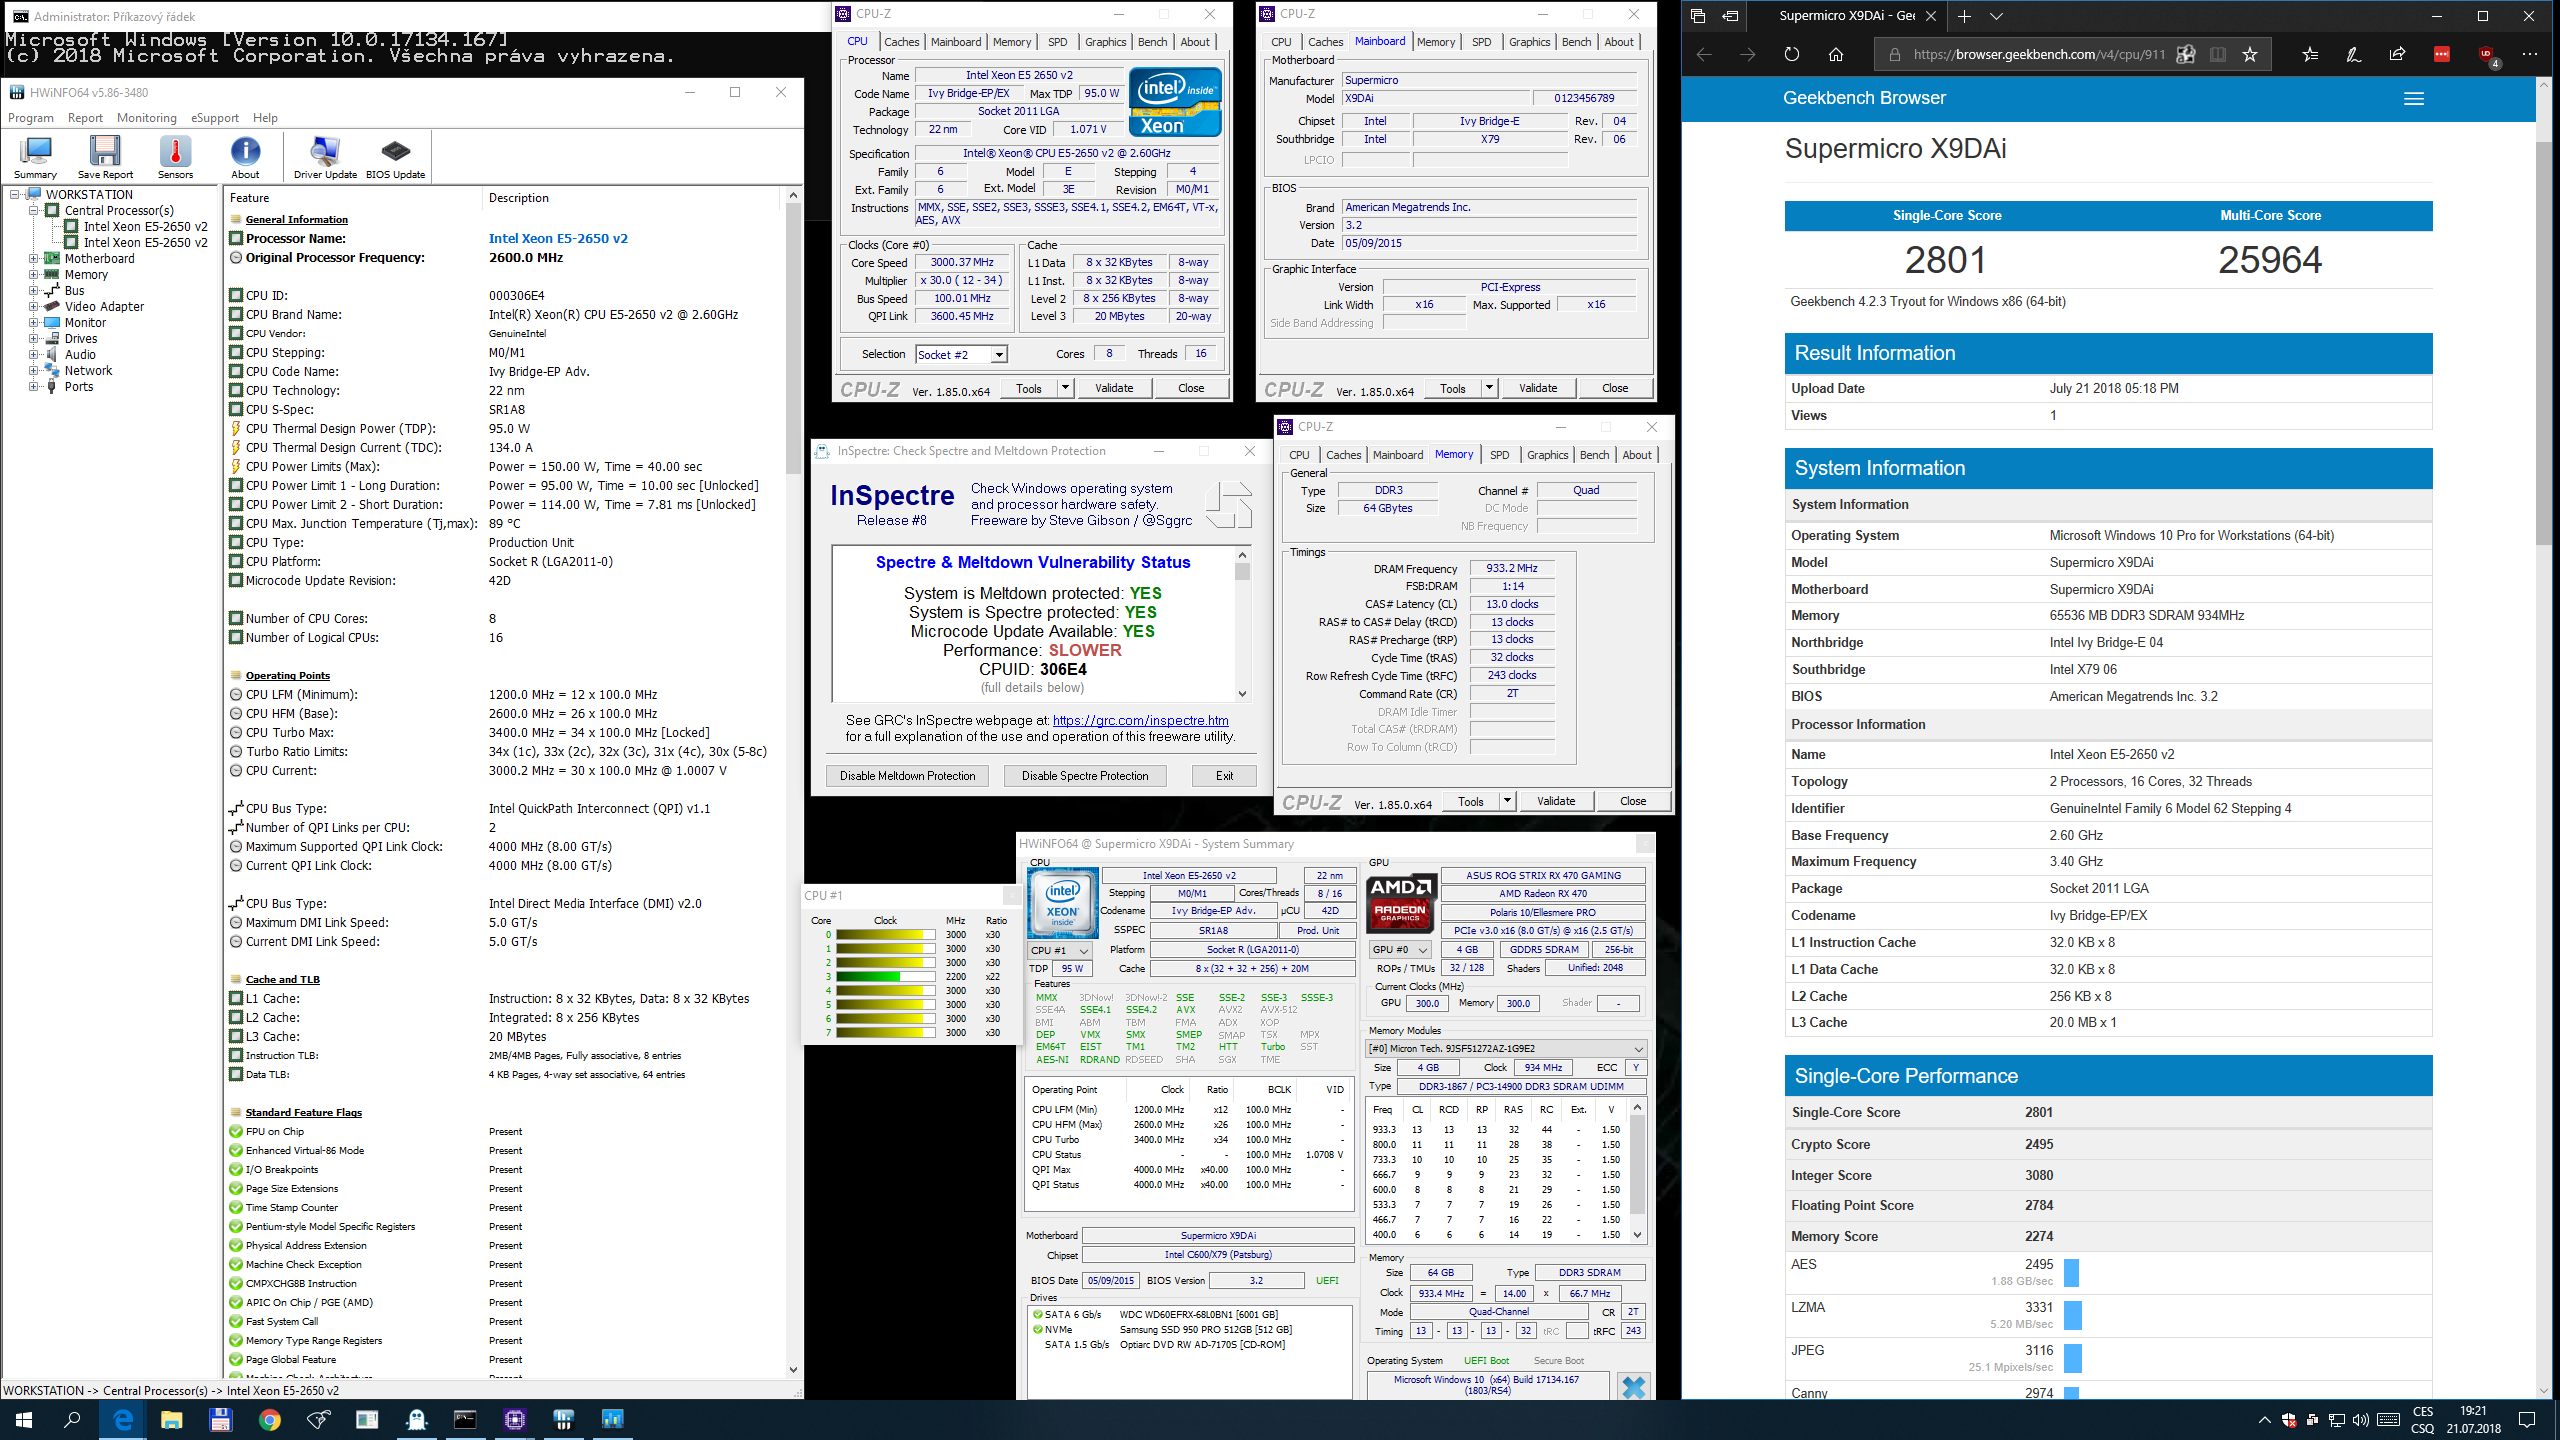Click Disable Spectre Protection button
This screenshot has width=2560, height=1440.
point(1085,776)
